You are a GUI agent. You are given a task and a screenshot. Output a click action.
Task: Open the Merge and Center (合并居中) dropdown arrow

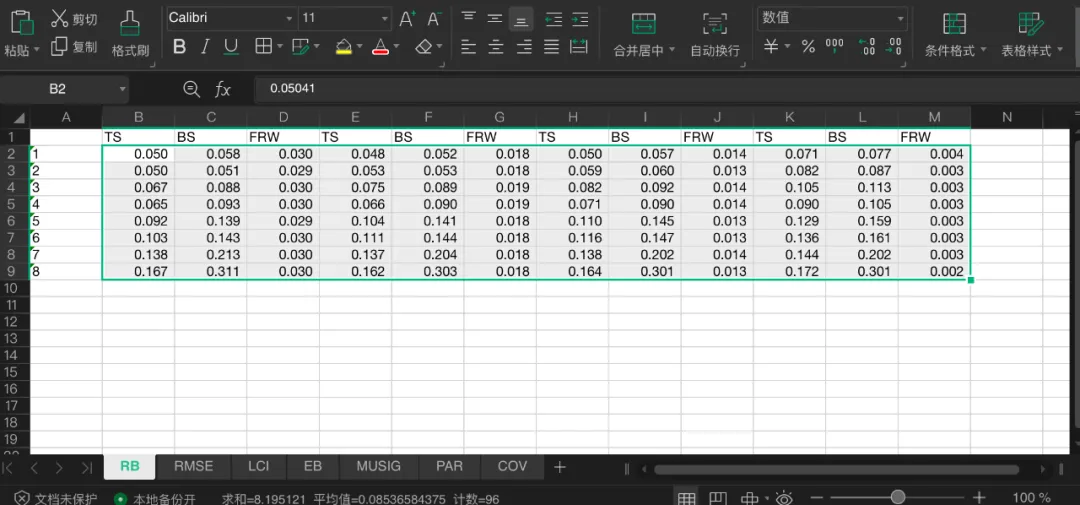pyautogui.click(x=672, y=51)
